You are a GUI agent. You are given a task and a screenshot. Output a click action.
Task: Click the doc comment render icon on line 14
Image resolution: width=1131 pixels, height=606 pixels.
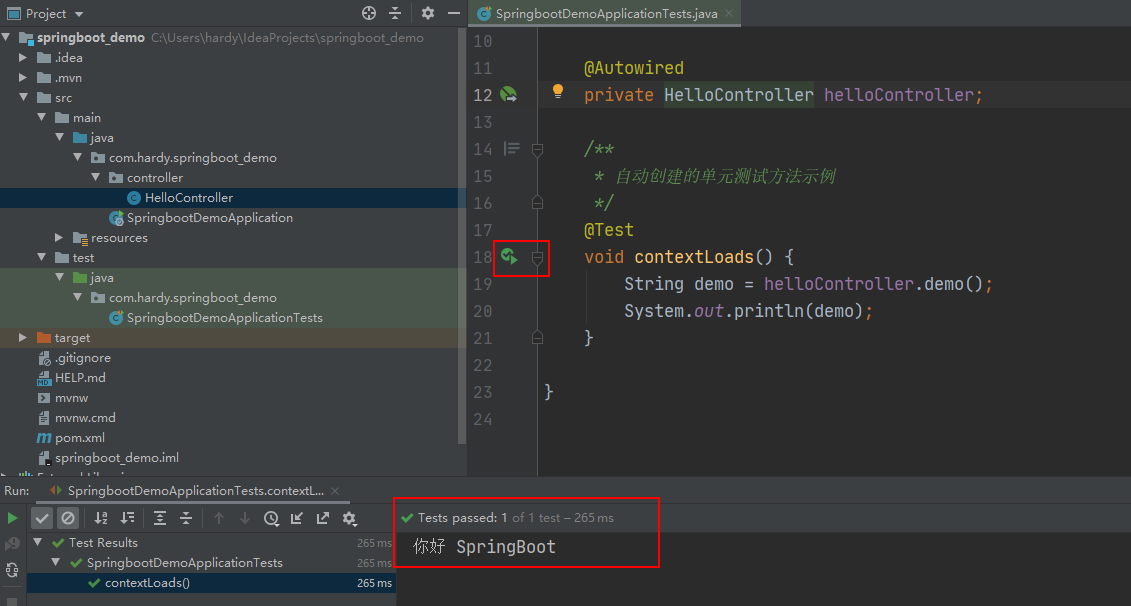point(511,149)
